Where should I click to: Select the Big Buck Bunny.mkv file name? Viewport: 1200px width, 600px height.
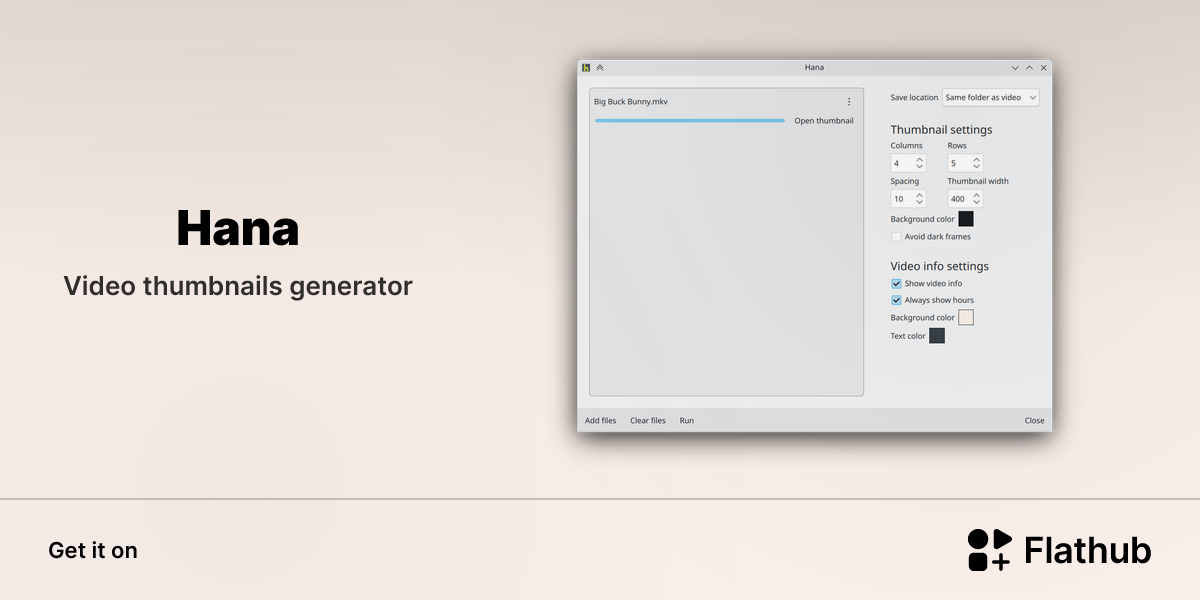(x=631, y=102)
